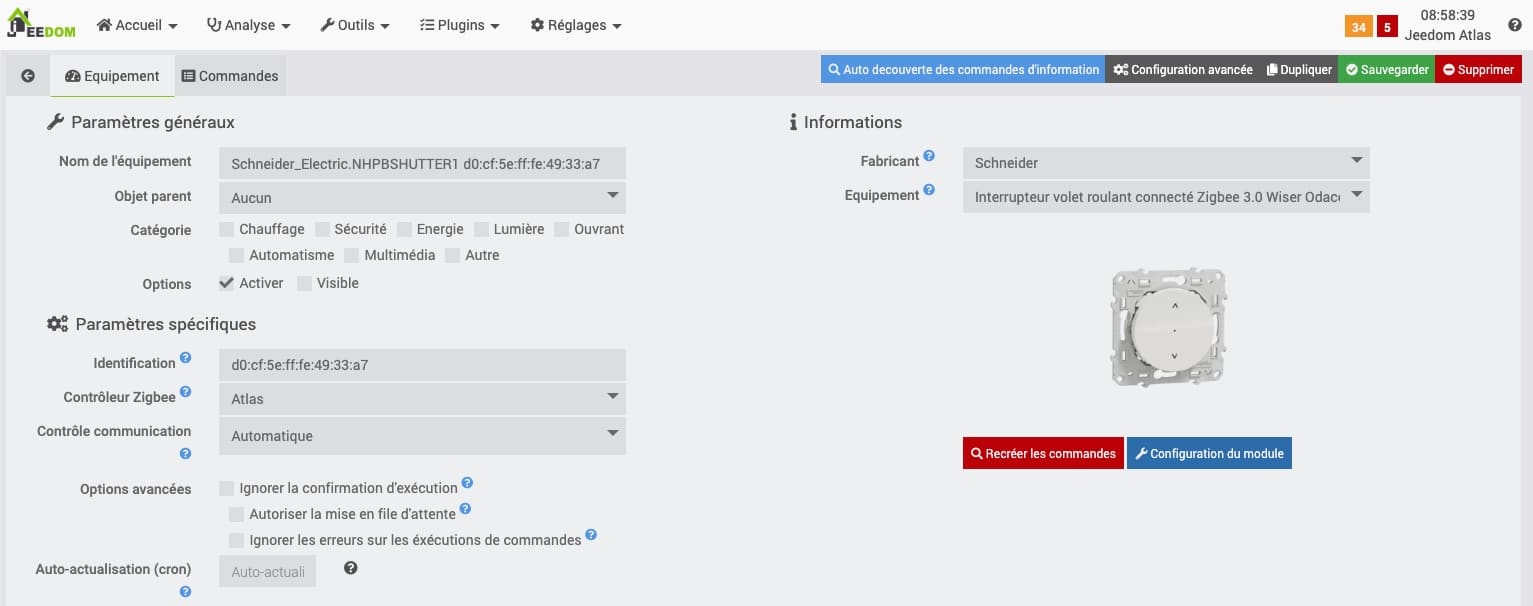Click the Dupliquer button

coord(1299,69)
